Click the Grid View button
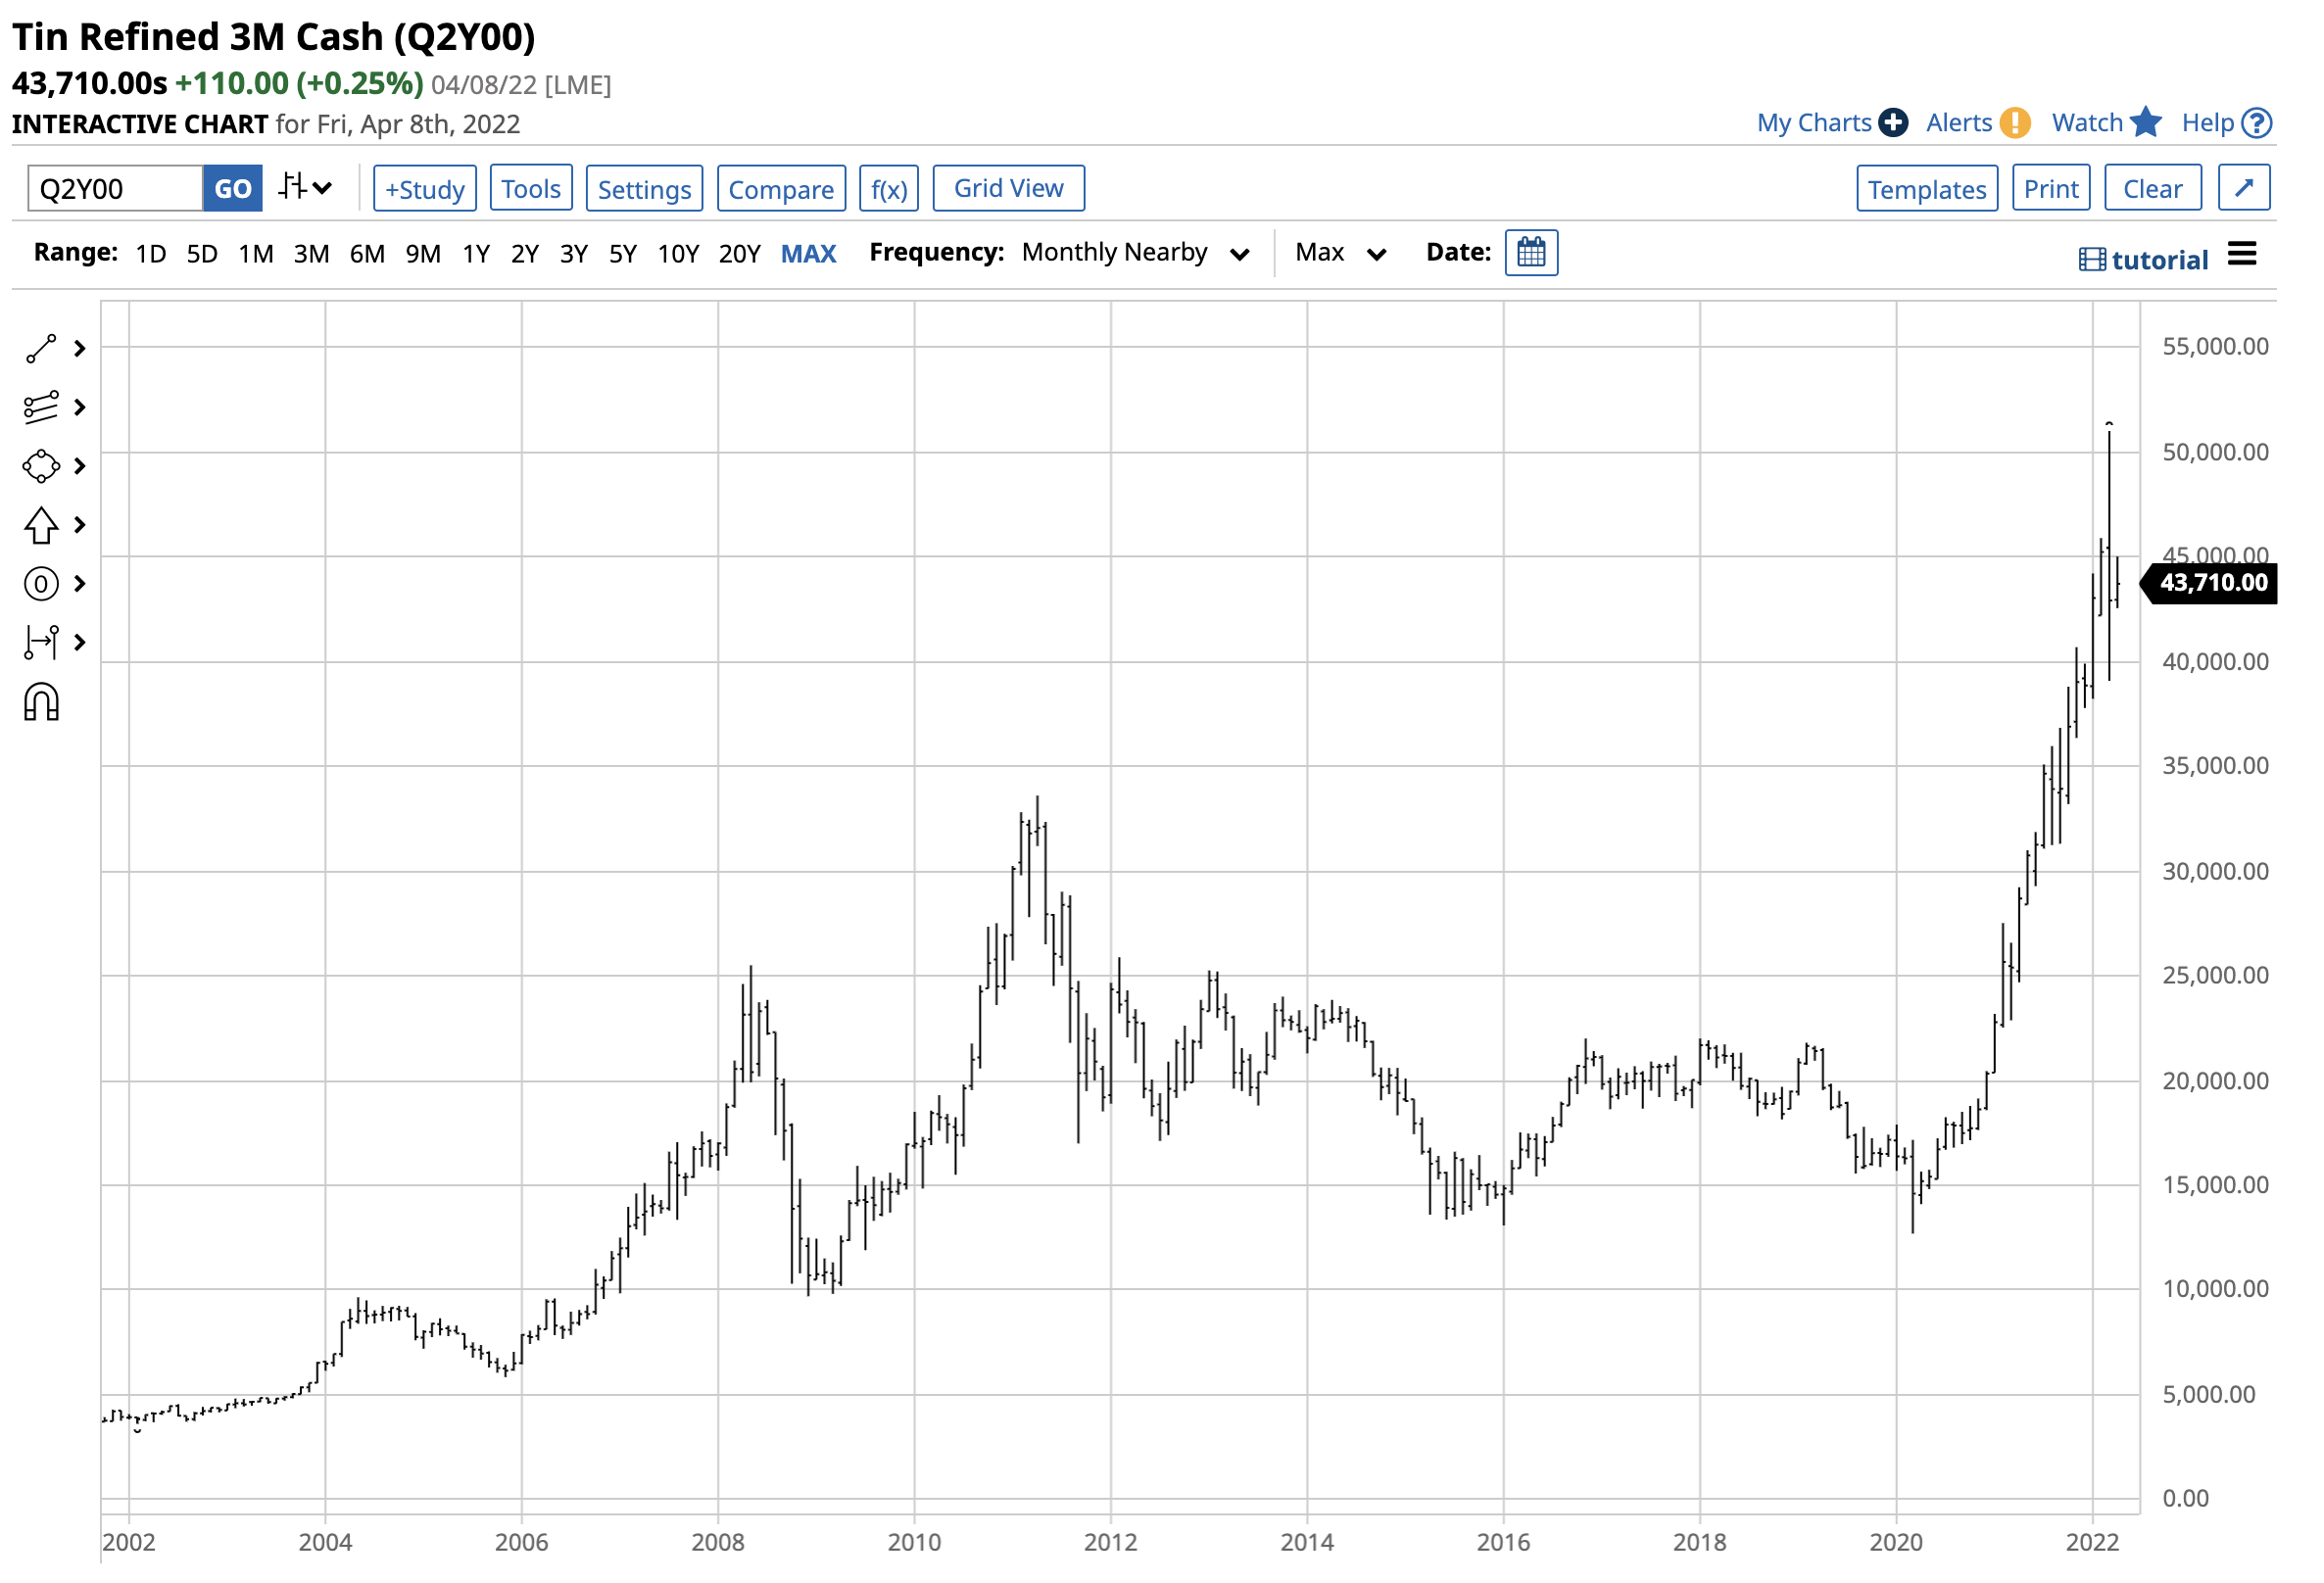2324x1583 pixels. pyautogui.click(x=1008, y=188)
